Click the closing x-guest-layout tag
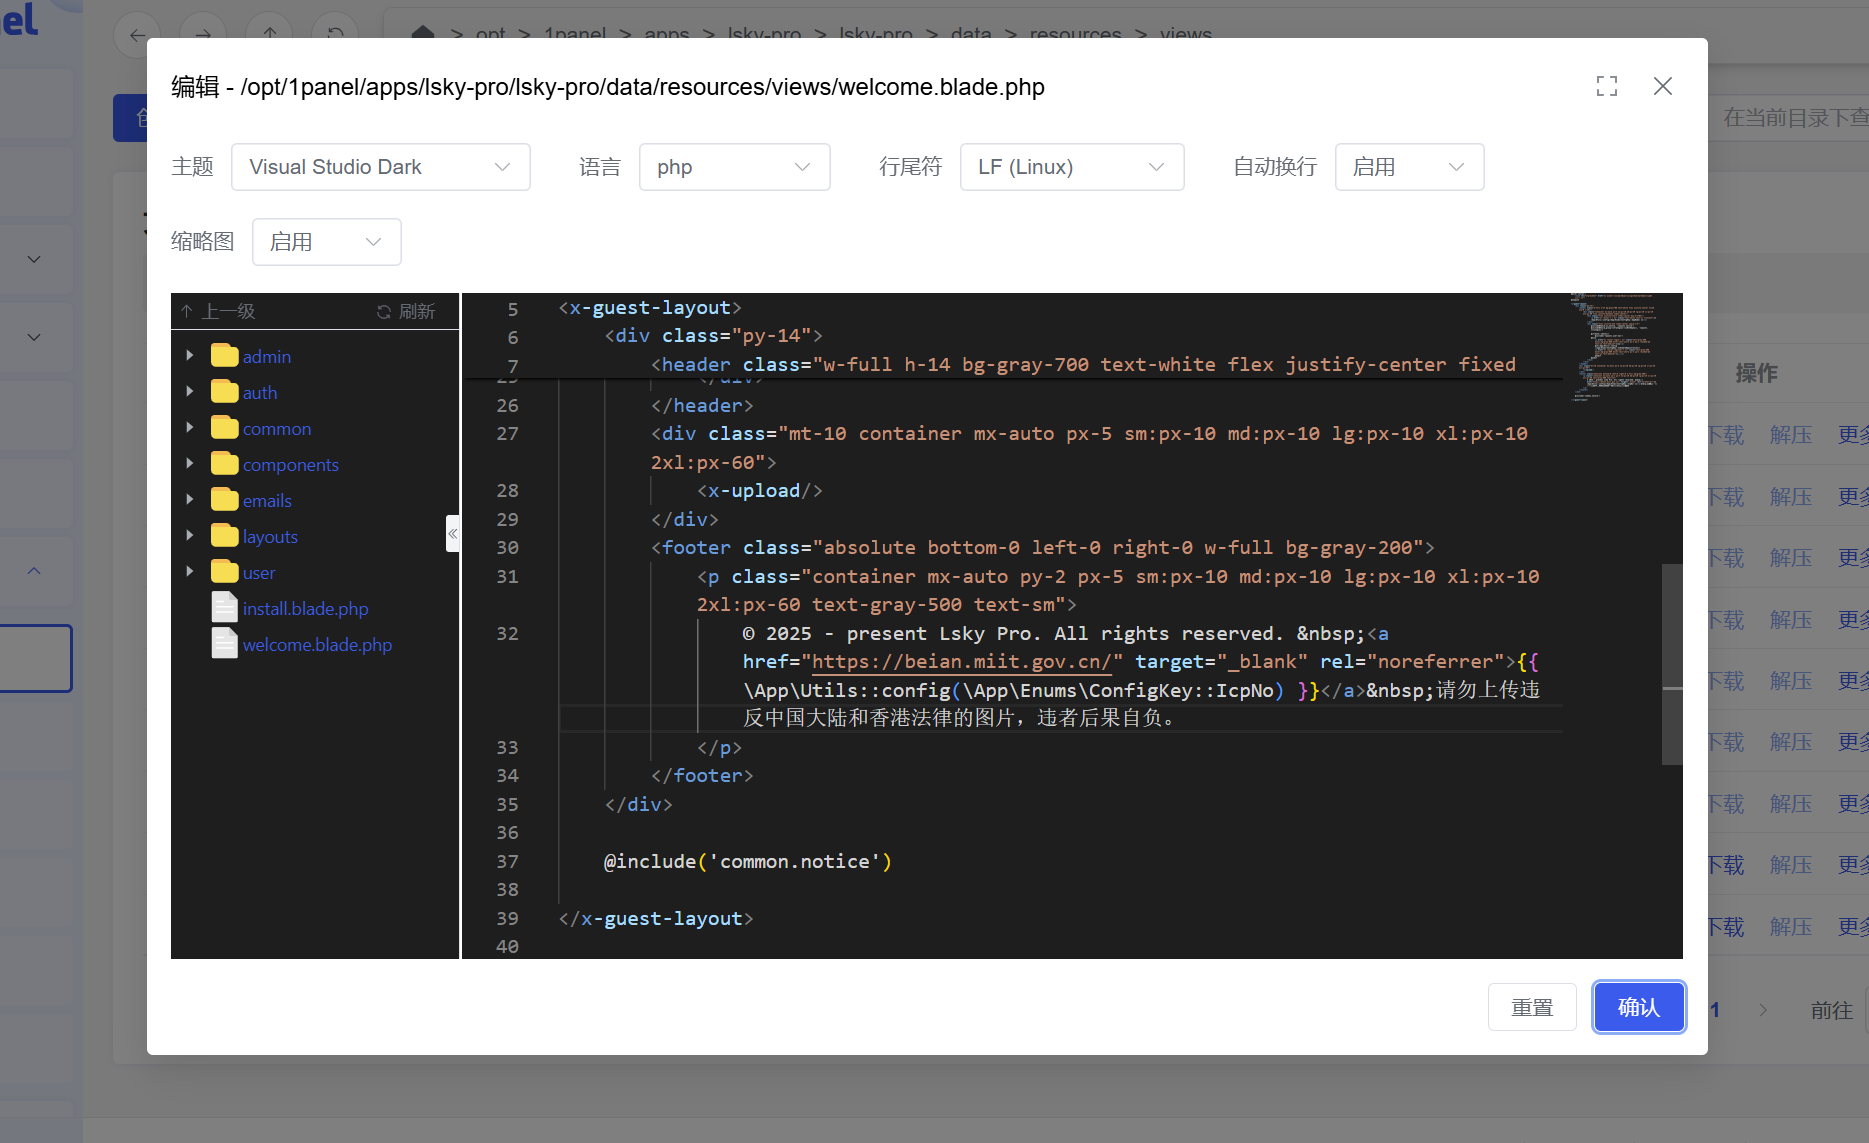This screenshot has height=1143, width=1869. point(656,919)
